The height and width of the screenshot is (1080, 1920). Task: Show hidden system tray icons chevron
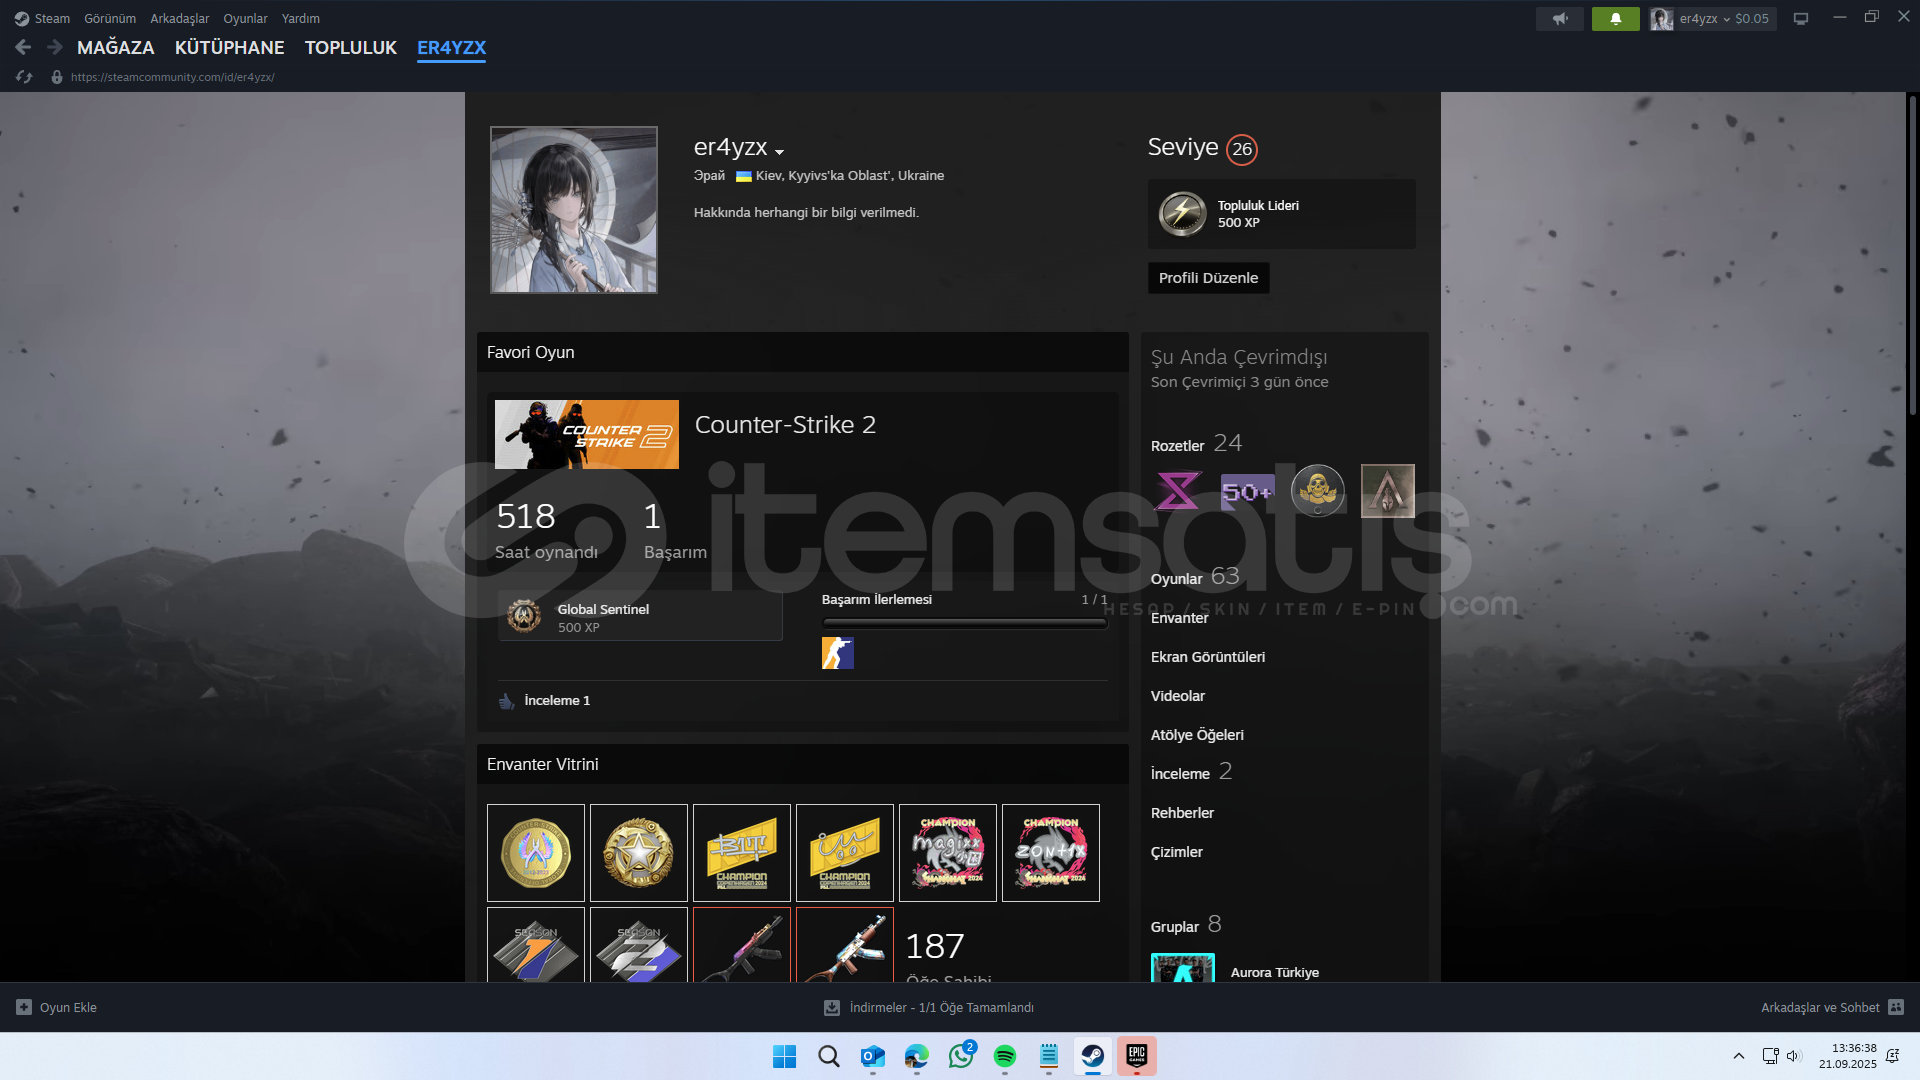(x=1738, y=1056)
